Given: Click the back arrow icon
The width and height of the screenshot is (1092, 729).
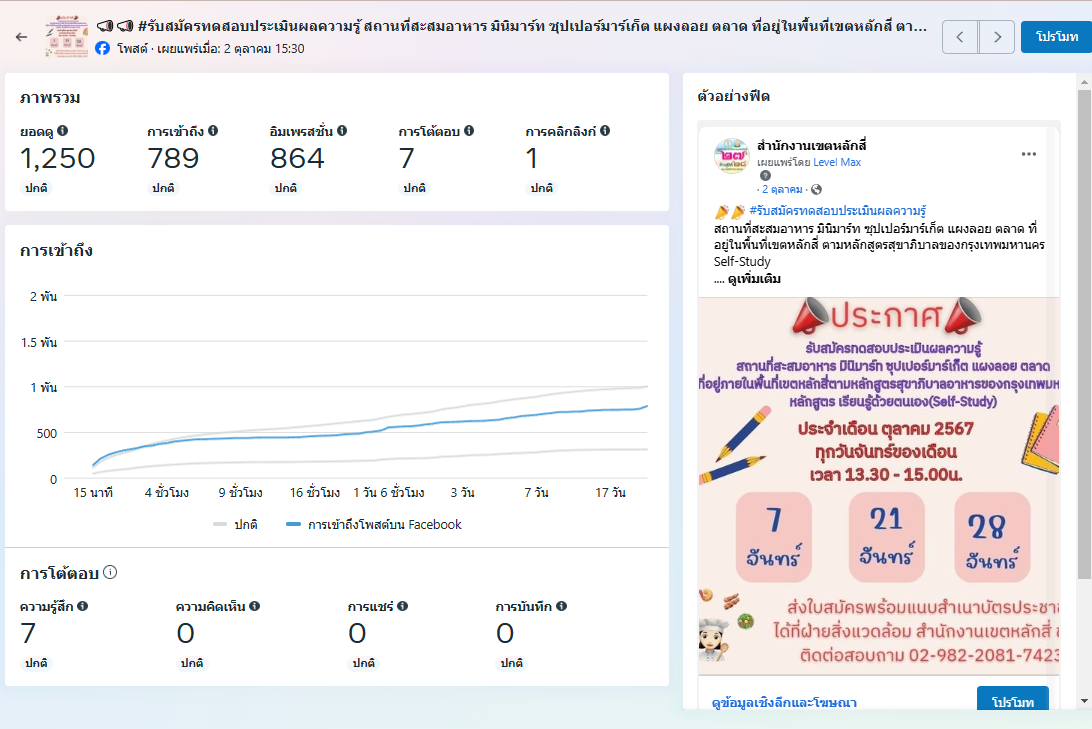Looking at the screenshot, I should tap(22, 37).
